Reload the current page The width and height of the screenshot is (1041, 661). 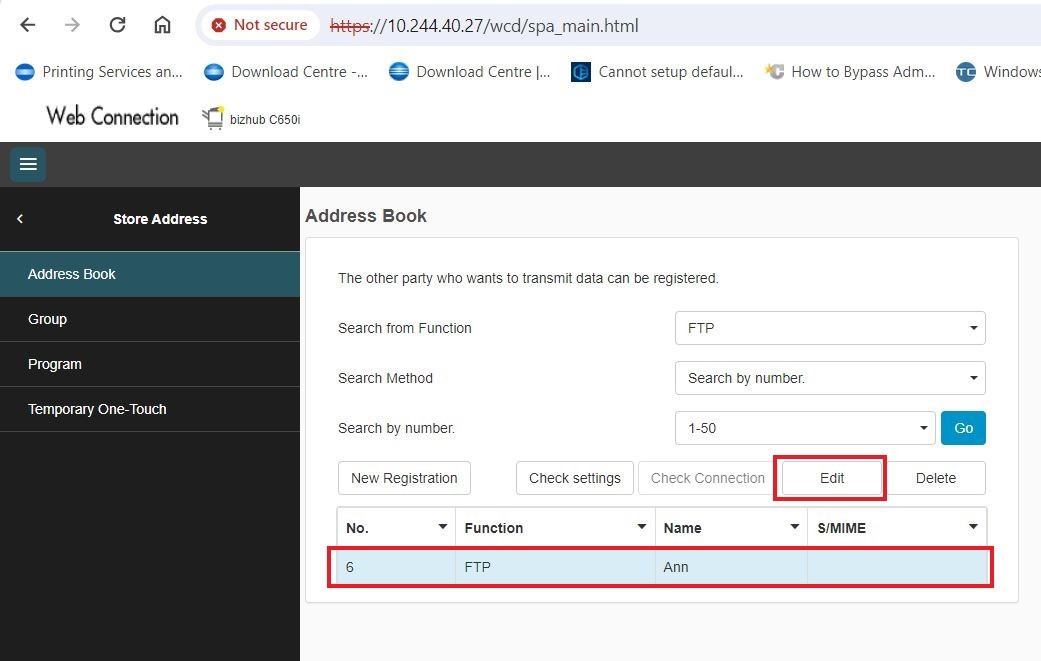point(117,25)
